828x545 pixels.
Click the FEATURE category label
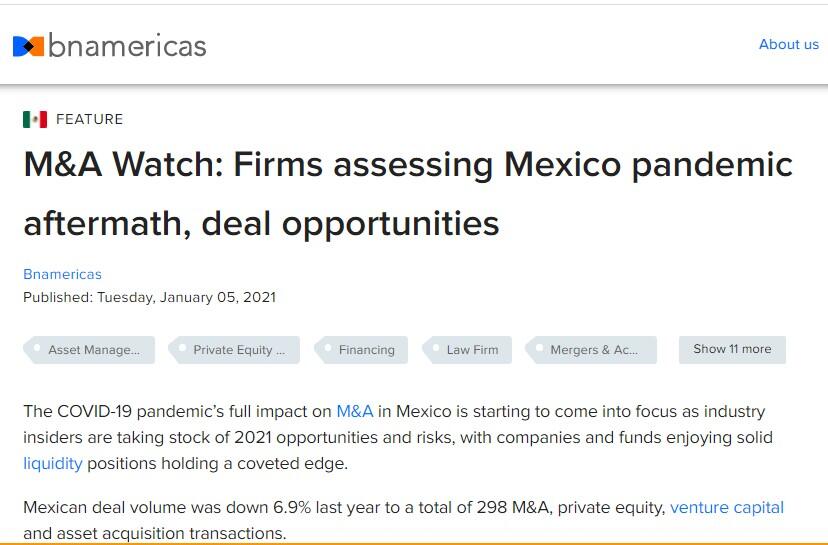[x=90, y=119]
